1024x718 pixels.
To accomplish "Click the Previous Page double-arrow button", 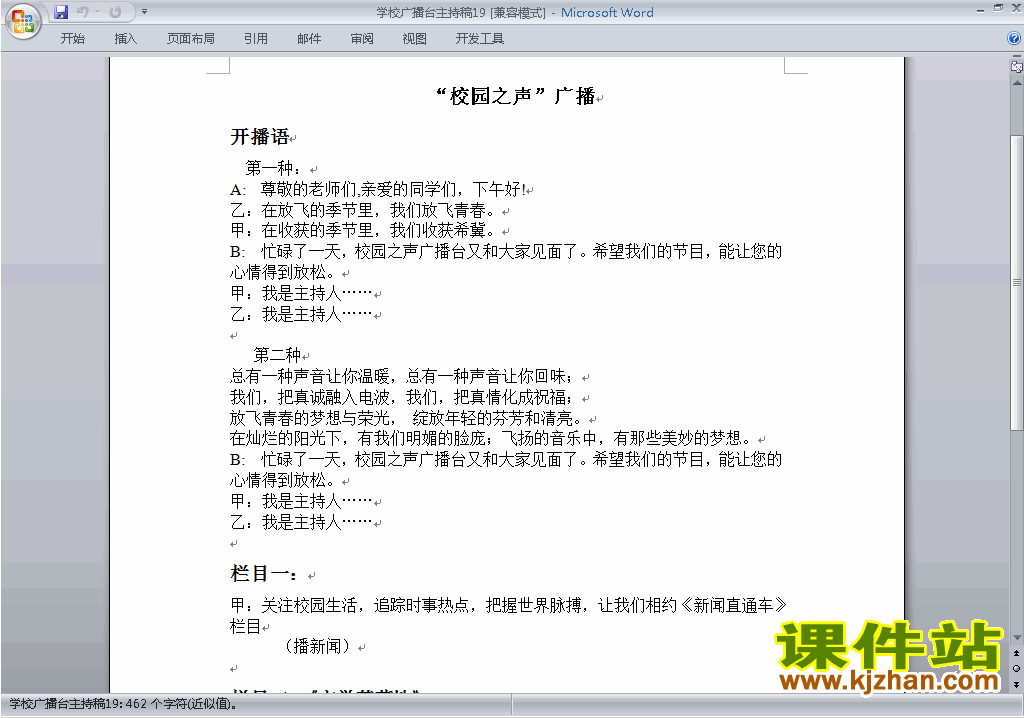I will pyautogui.click(x=1016, y=653).
